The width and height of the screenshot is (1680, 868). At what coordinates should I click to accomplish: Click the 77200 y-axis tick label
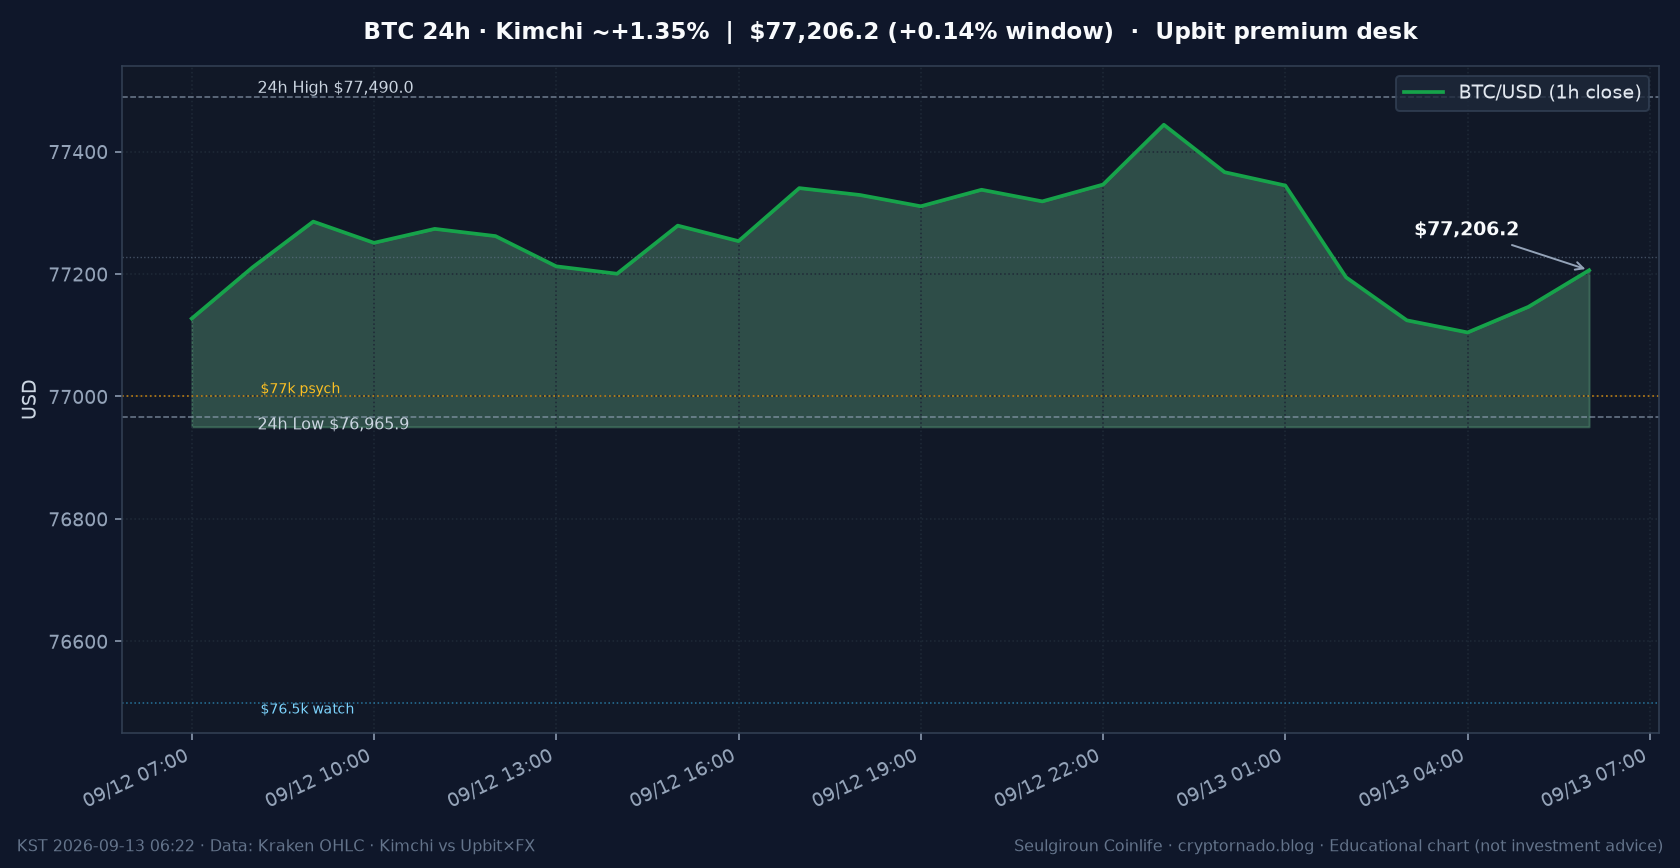pyautogui.click(x=79, y=275)
